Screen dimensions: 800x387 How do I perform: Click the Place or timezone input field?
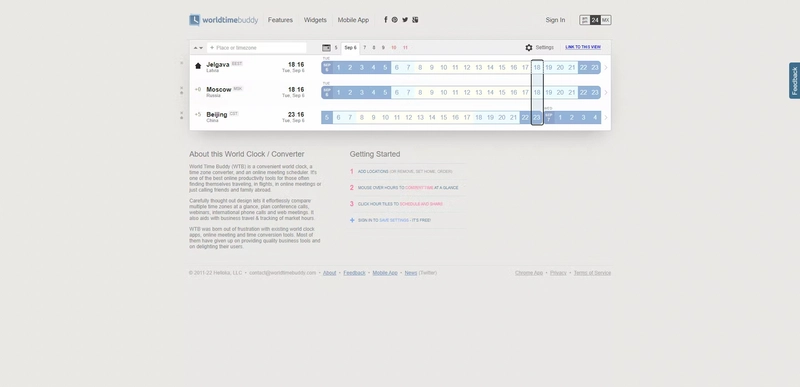point(257,47)
